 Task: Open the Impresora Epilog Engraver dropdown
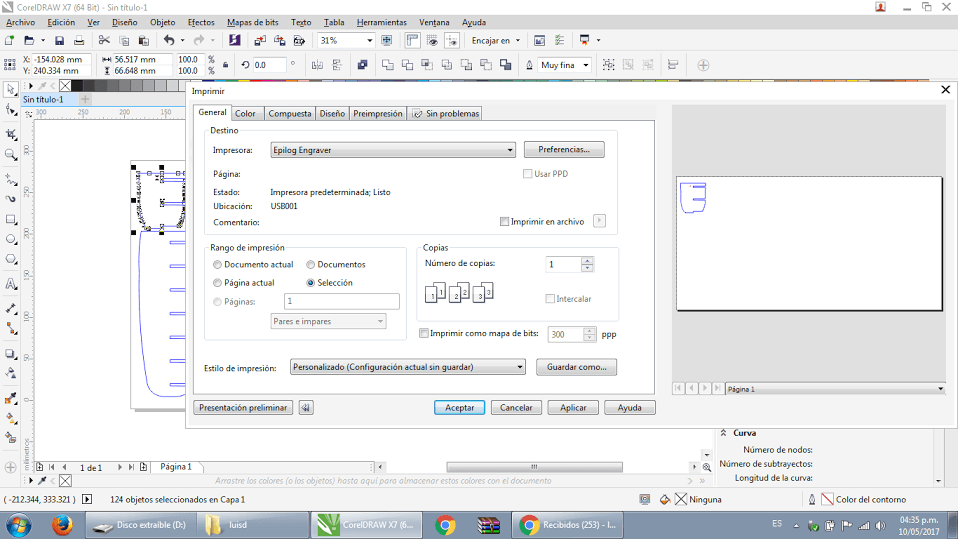click(x=393, y=150)
